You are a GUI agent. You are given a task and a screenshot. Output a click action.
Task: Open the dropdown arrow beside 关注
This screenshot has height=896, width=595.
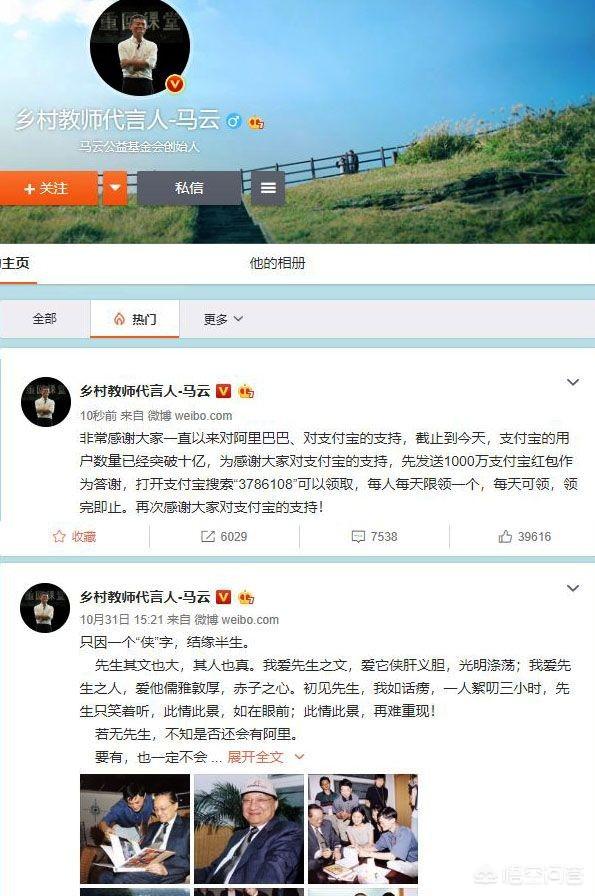[x=115, y=188]
